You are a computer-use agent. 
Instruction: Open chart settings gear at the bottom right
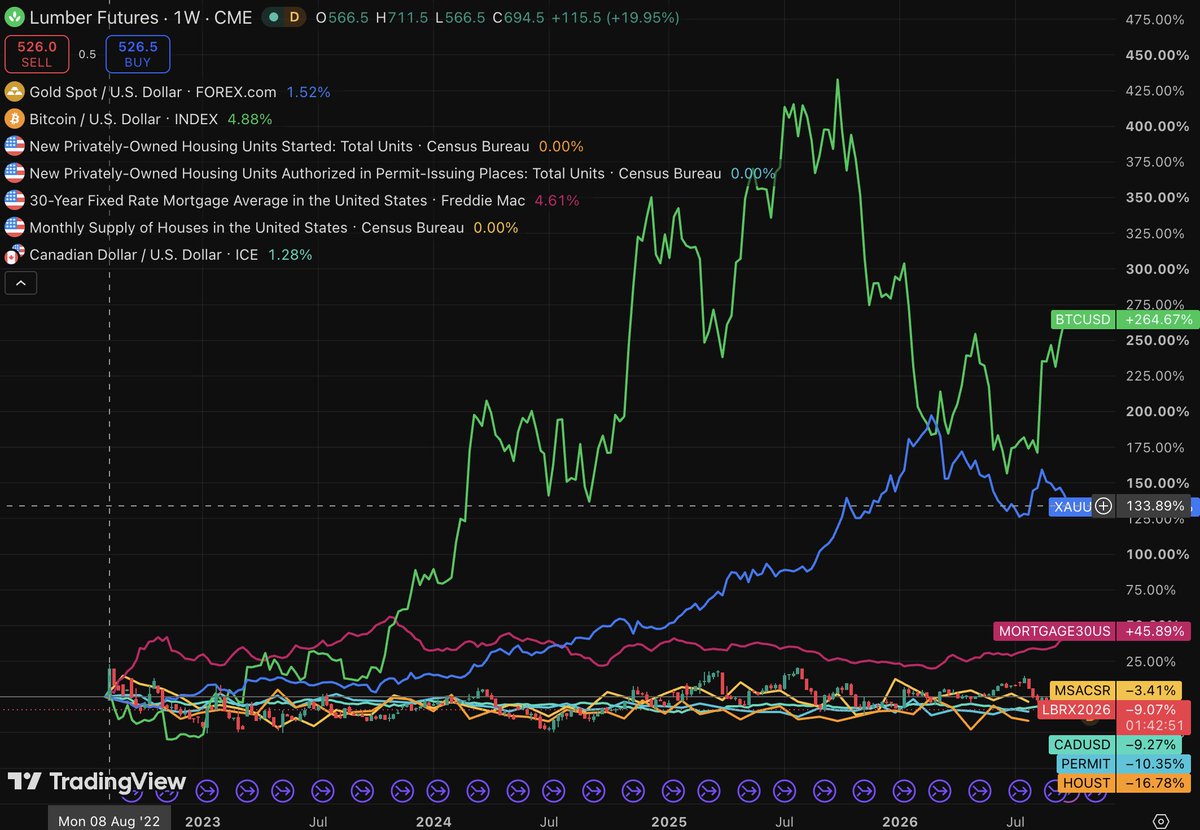(1159, 819)
